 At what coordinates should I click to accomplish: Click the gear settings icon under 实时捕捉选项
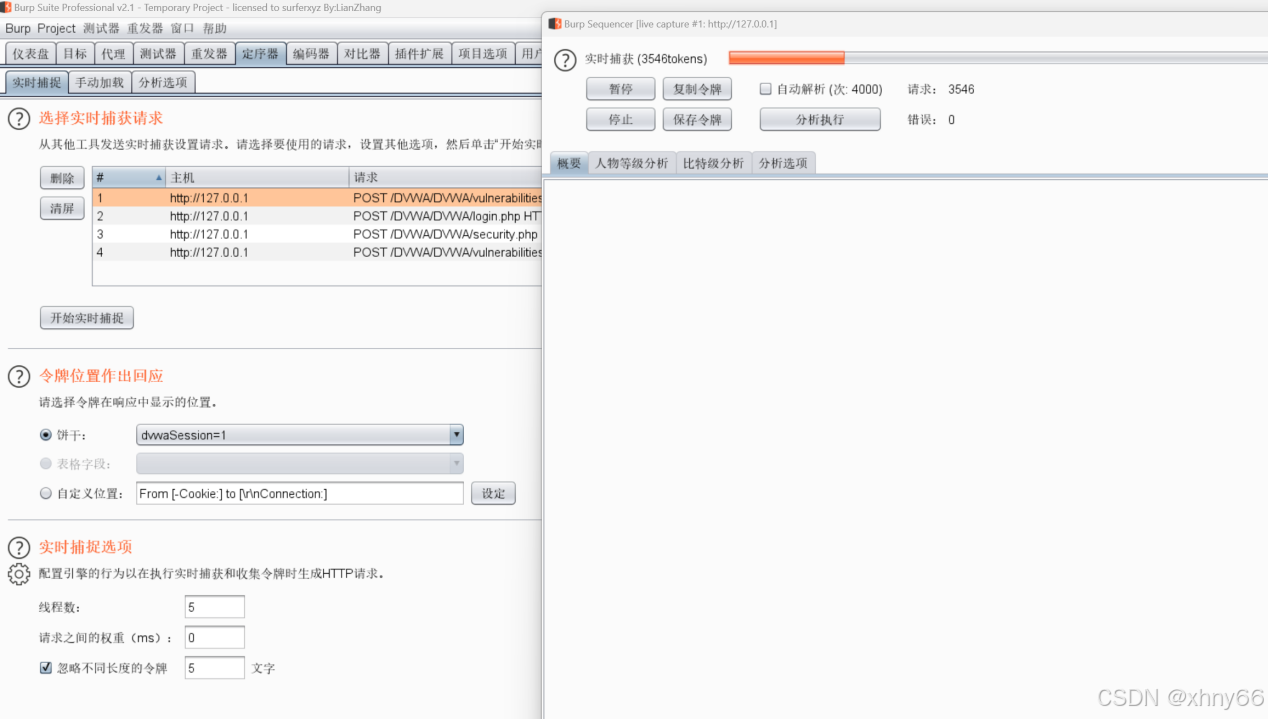19,574
